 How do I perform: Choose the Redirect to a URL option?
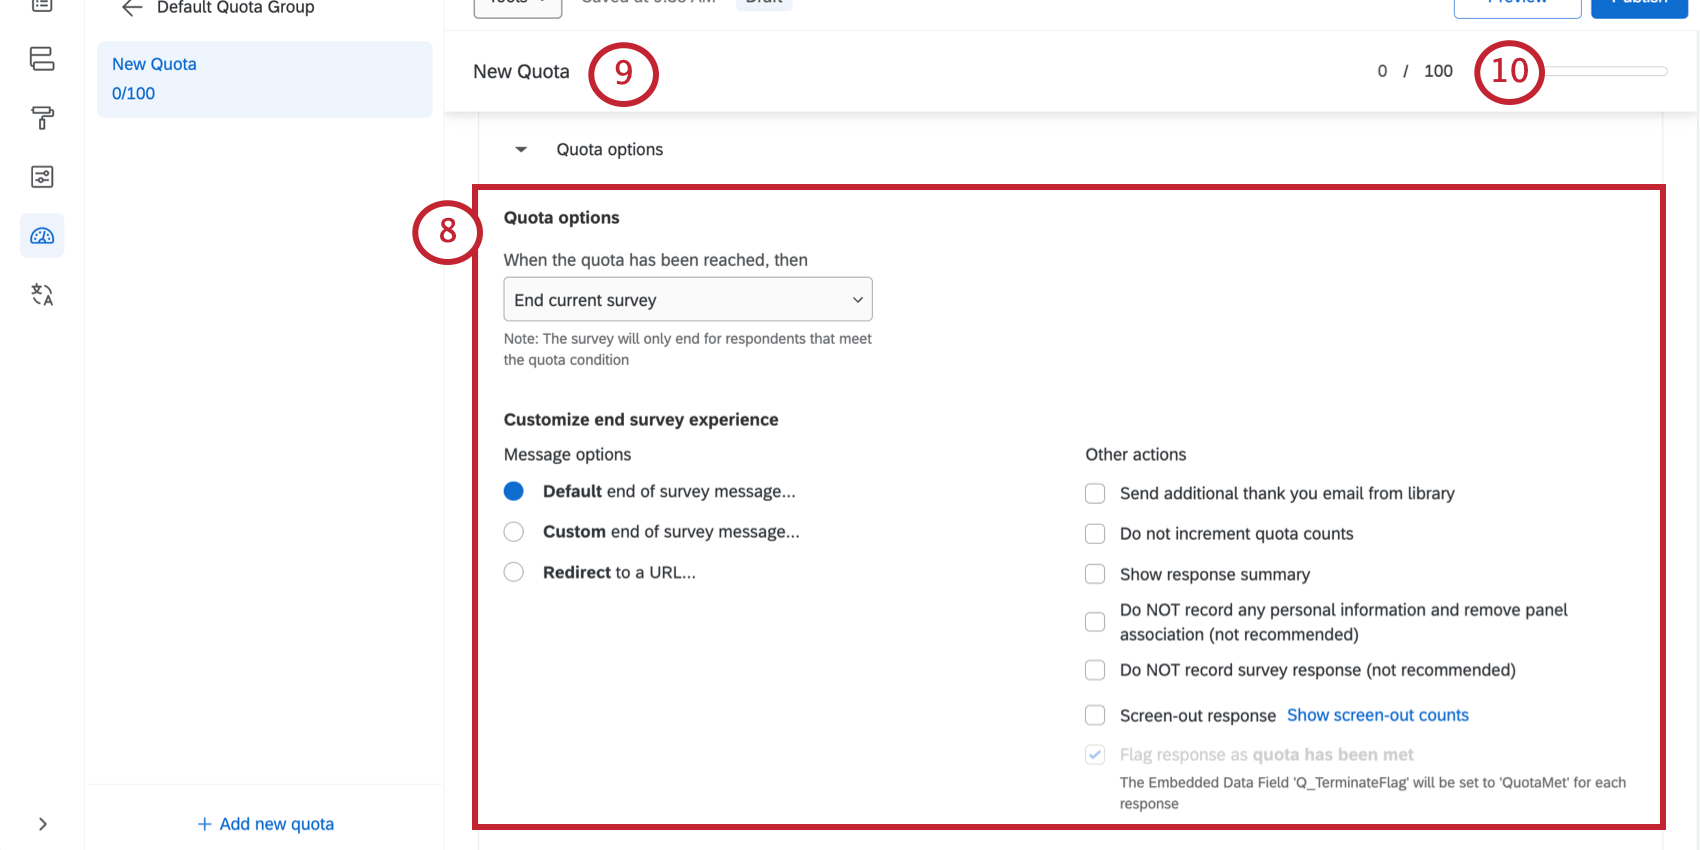click(x=514, y=572)
